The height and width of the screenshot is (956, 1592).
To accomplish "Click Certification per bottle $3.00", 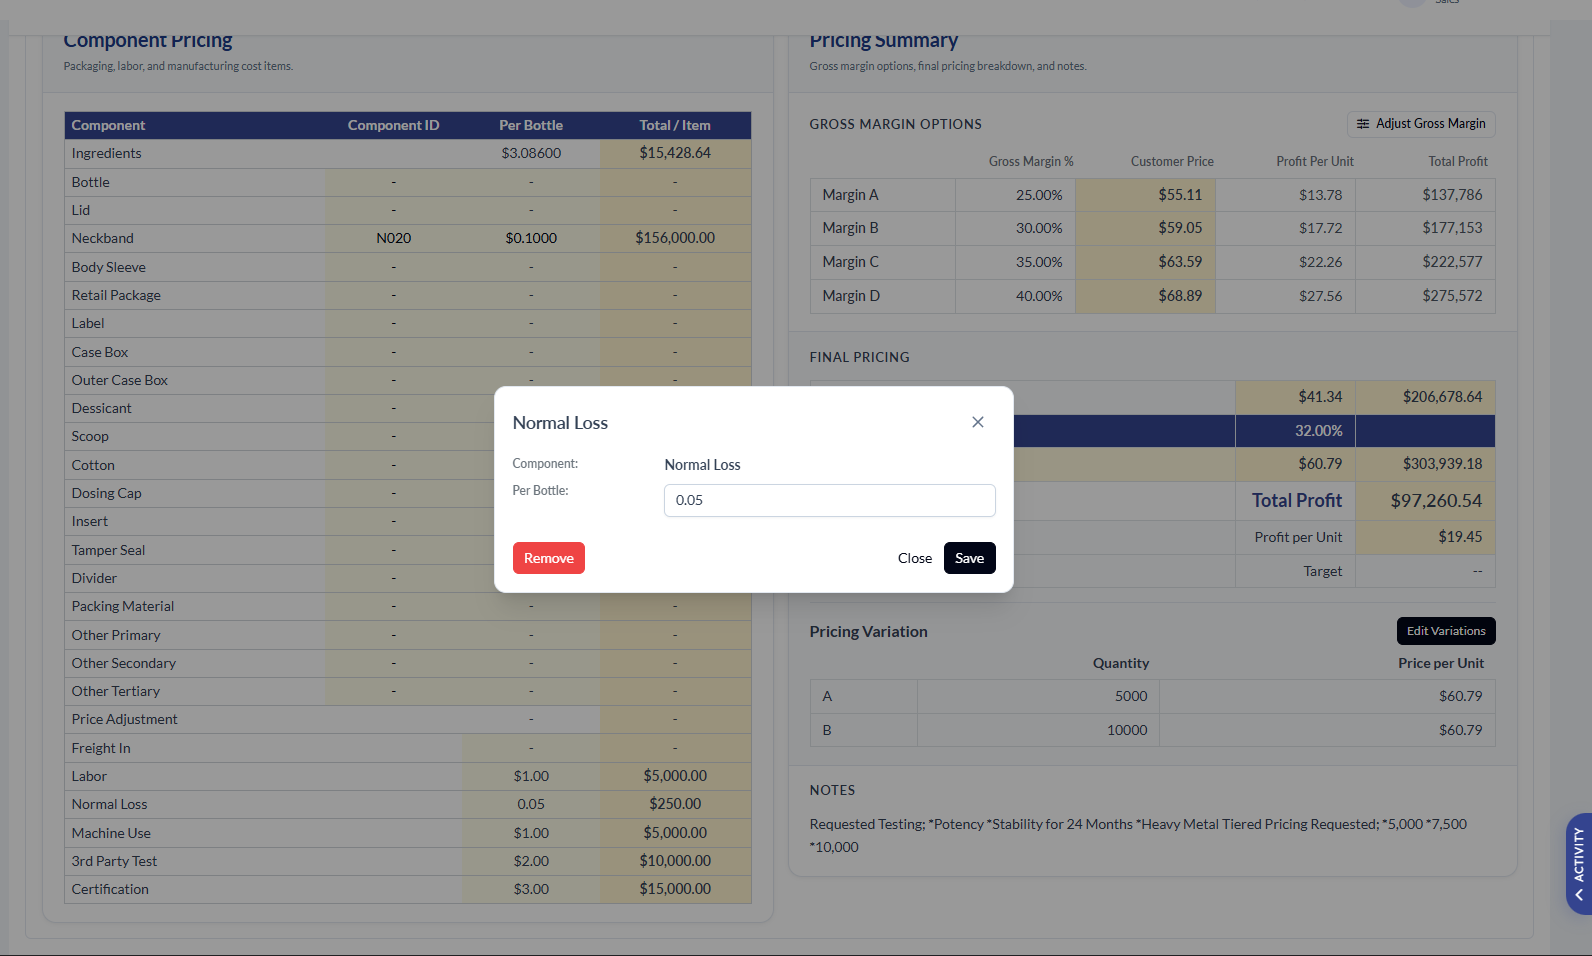I will [x=531, y=889].
